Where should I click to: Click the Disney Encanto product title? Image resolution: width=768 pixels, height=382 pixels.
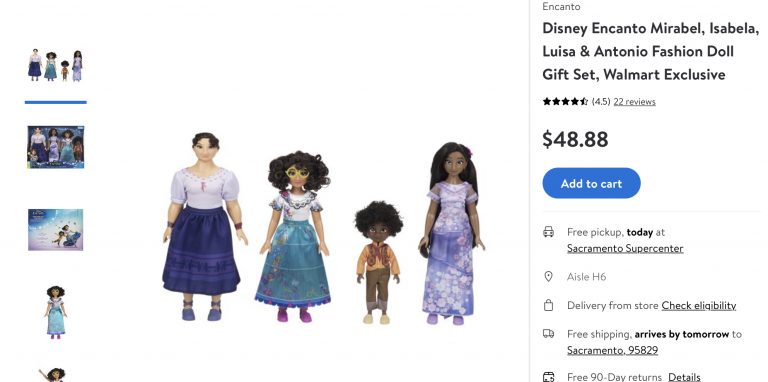(650, 51)
